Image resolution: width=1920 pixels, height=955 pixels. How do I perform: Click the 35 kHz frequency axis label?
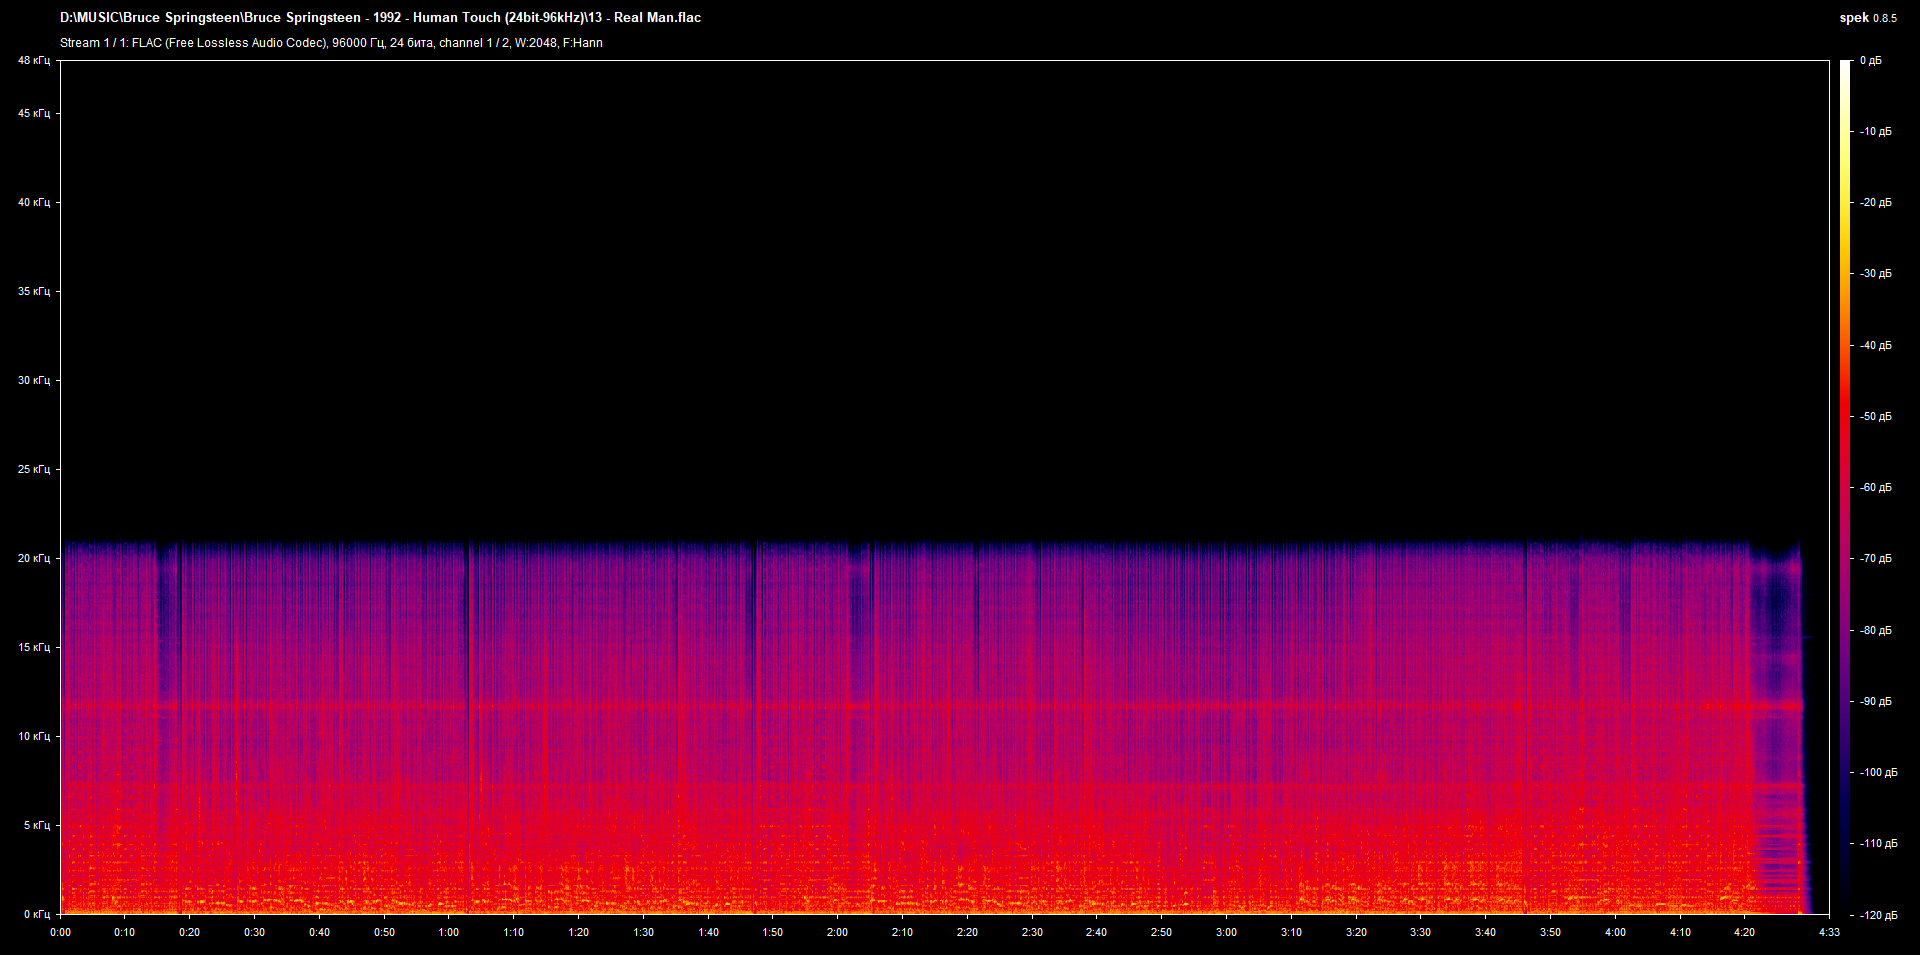tap(34, 291)
